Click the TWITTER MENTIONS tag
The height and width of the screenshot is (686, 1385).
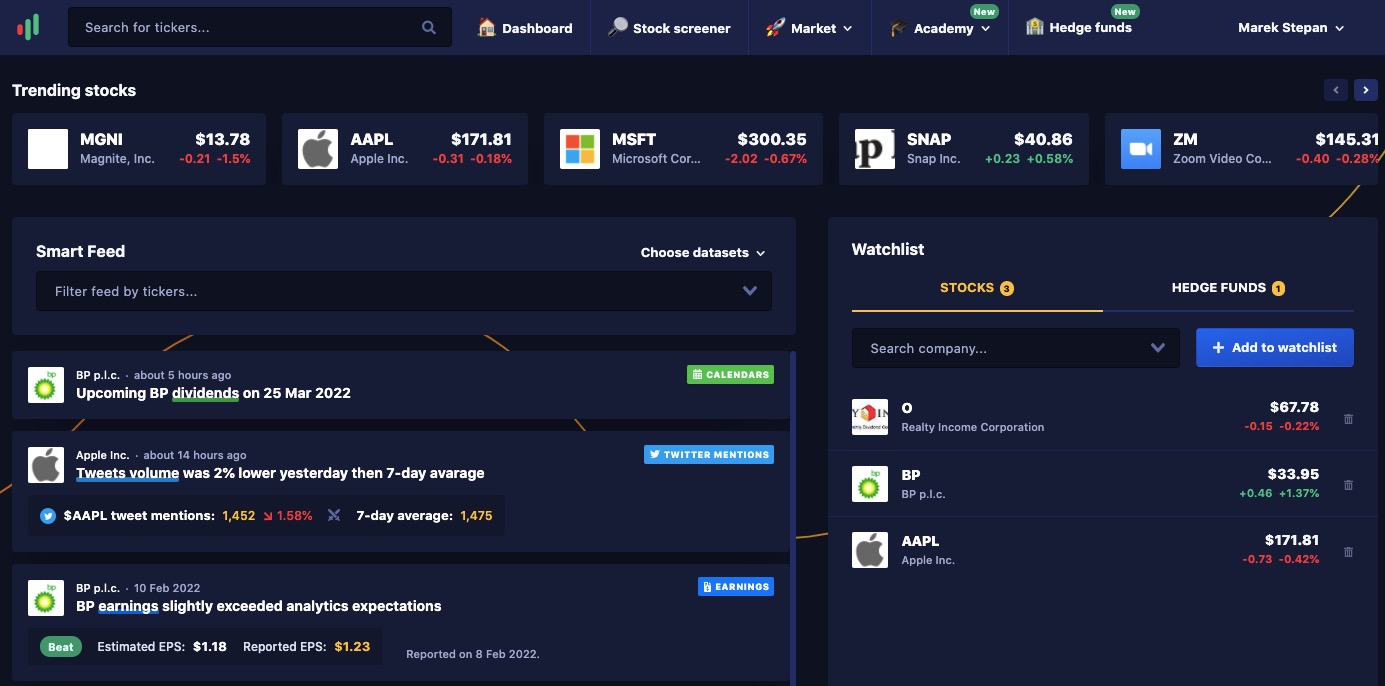tap(709, 455)
